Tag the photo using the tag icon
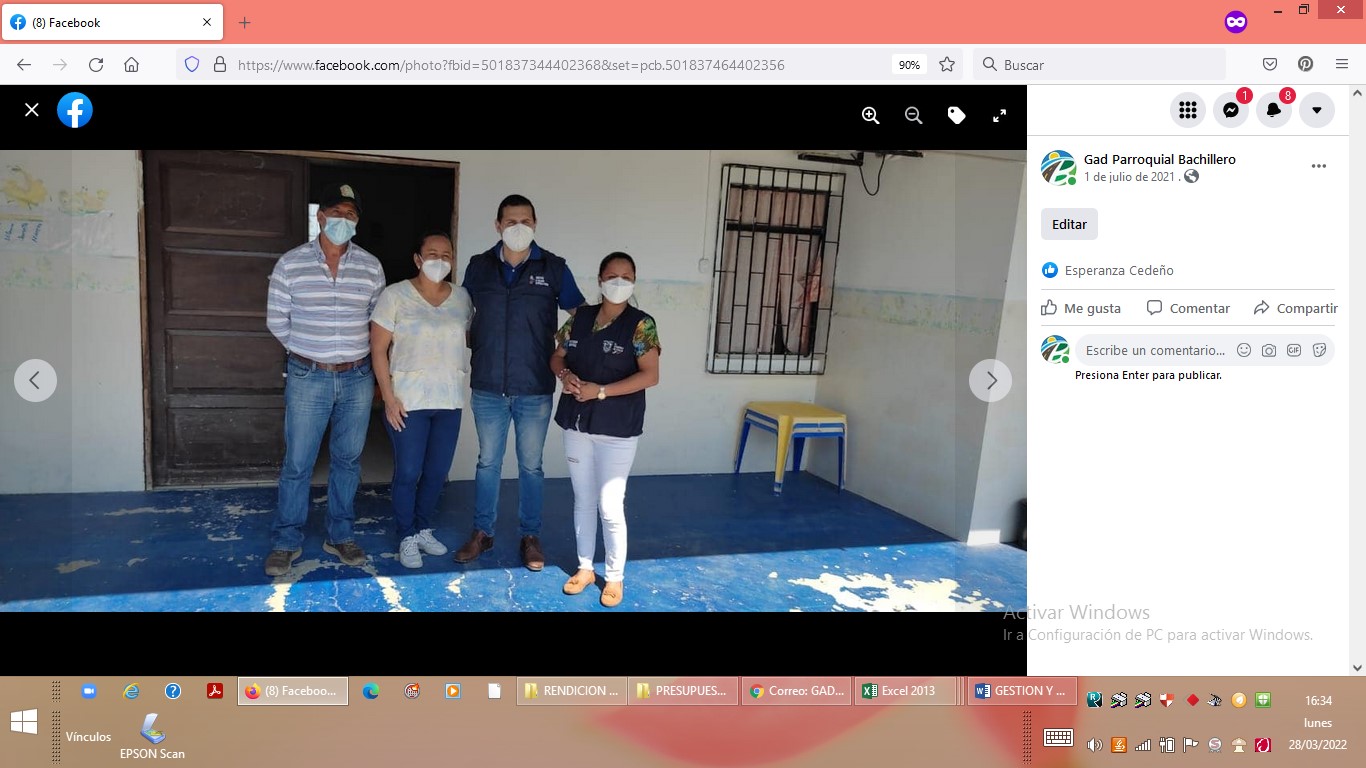Image resolution: width=1366 pixels, height=768 pixels. pos(956,116)
